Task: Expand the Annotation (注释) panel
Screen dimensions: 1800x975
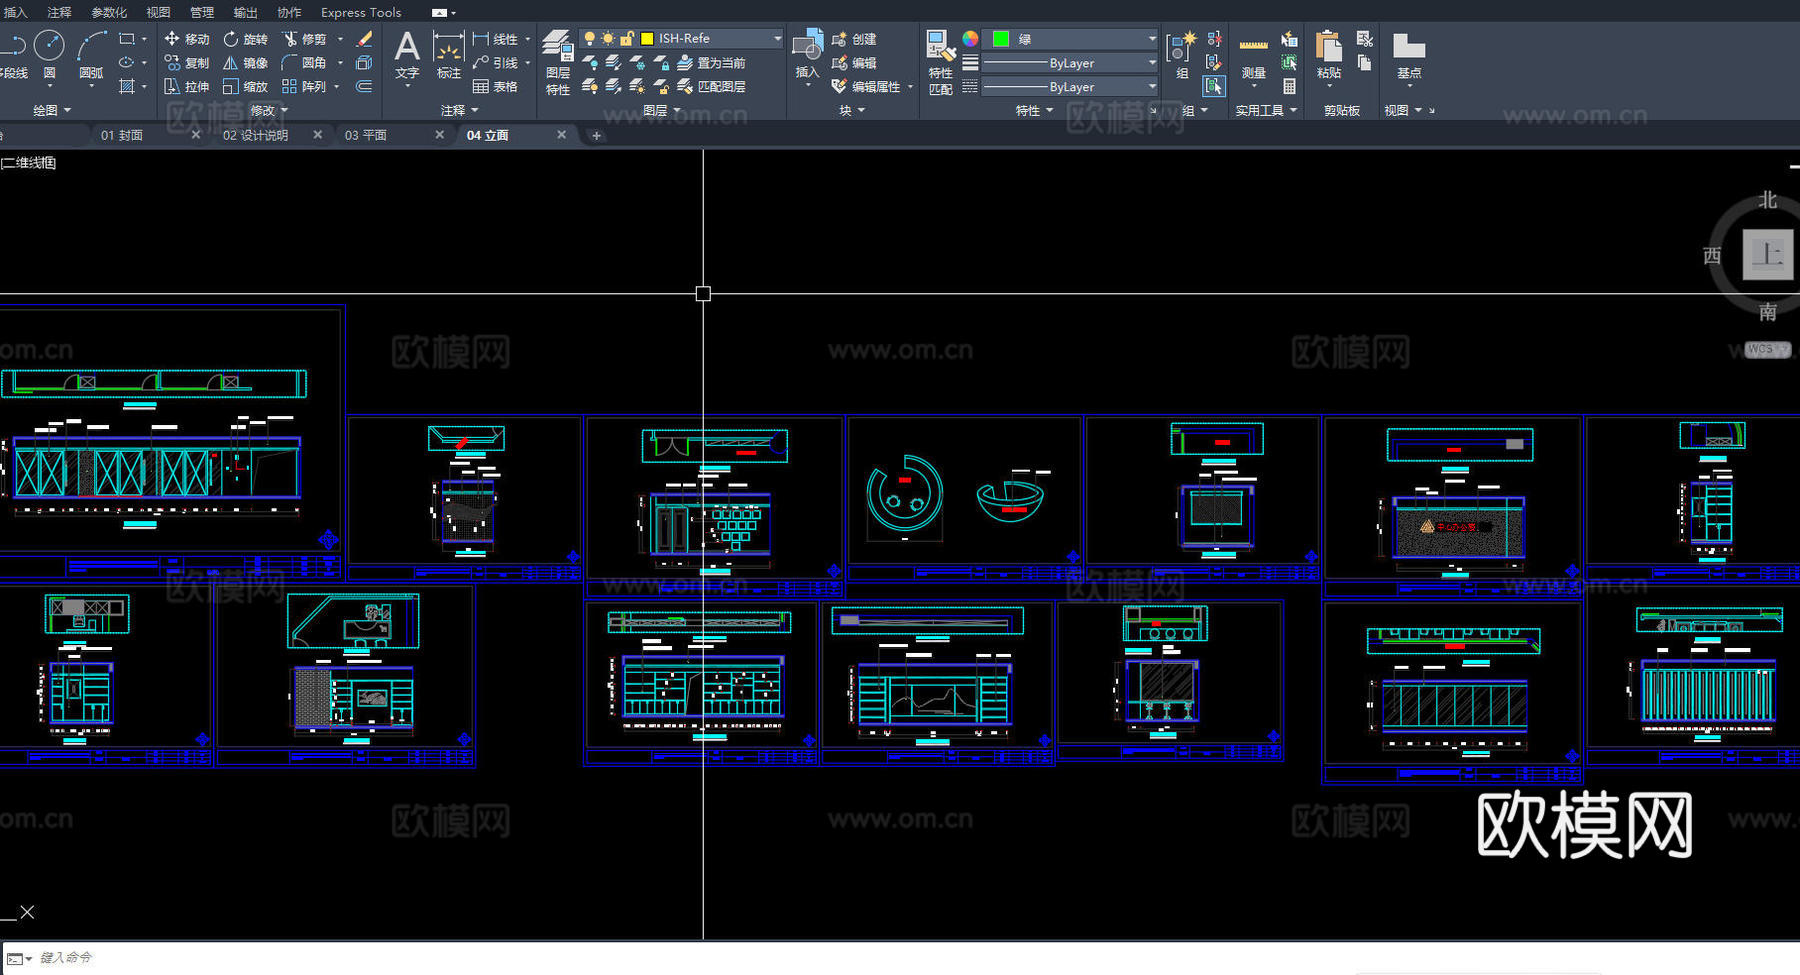Action: 460,110
